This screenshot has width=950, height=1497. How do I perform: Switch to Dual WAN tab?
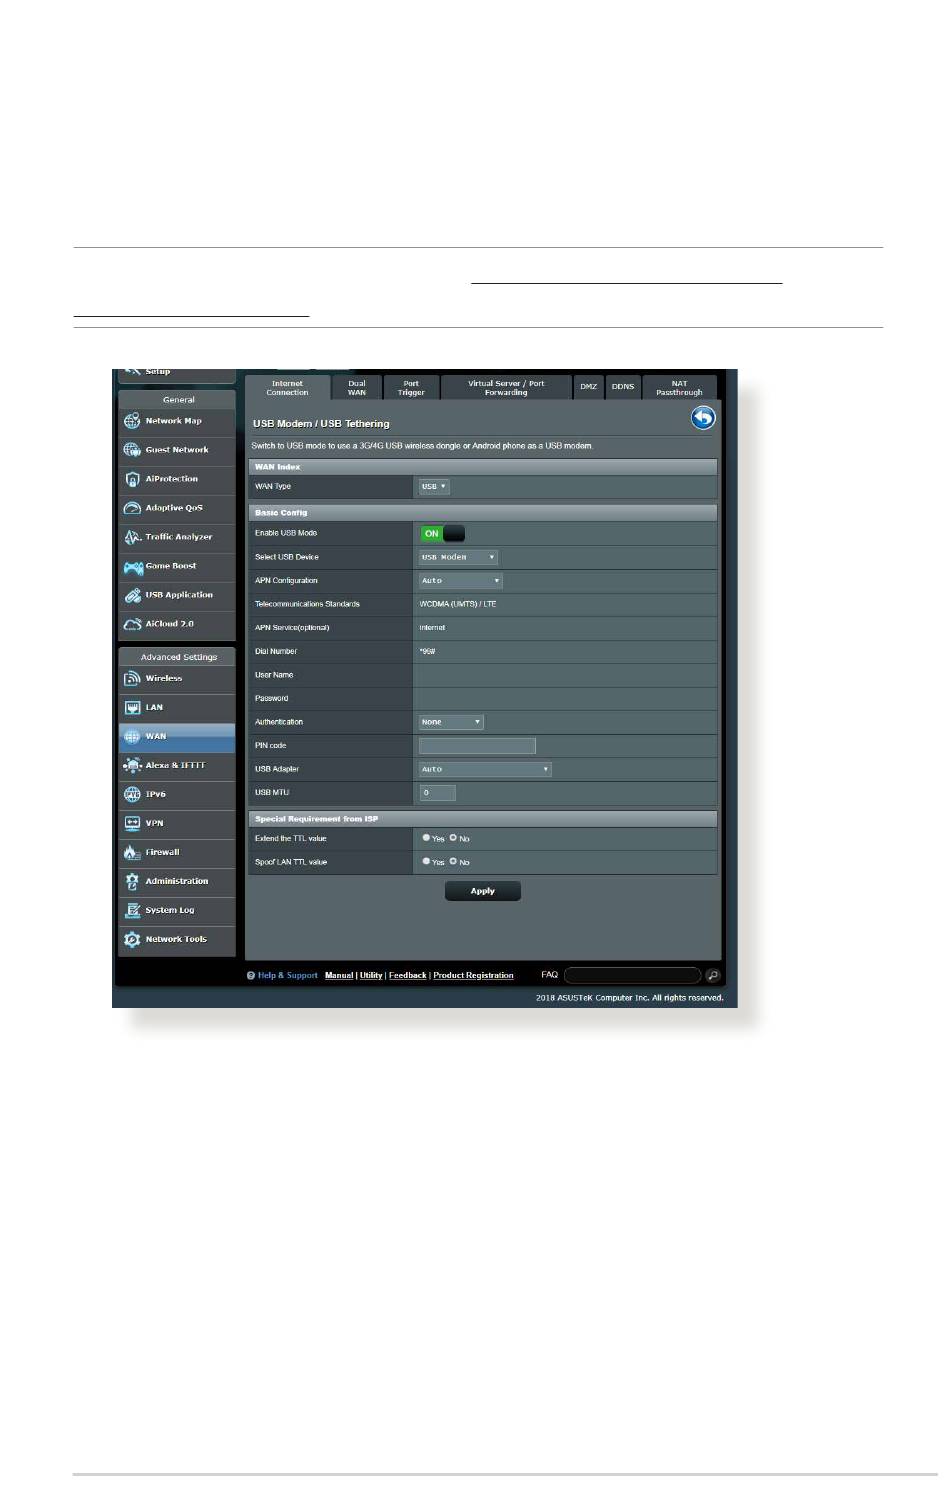point(357,388)
